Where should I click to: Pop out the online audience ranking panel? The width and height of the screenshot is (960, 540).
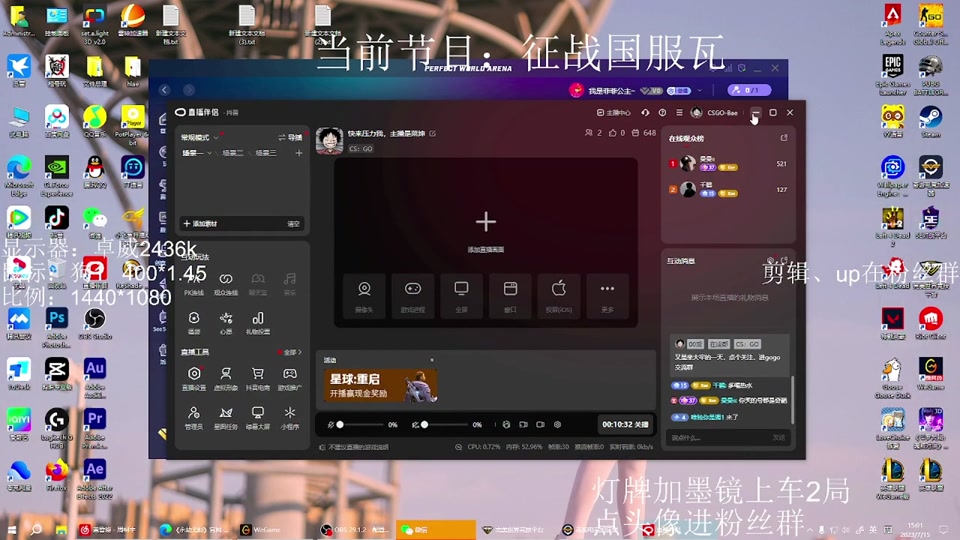[x=784, y=138]
